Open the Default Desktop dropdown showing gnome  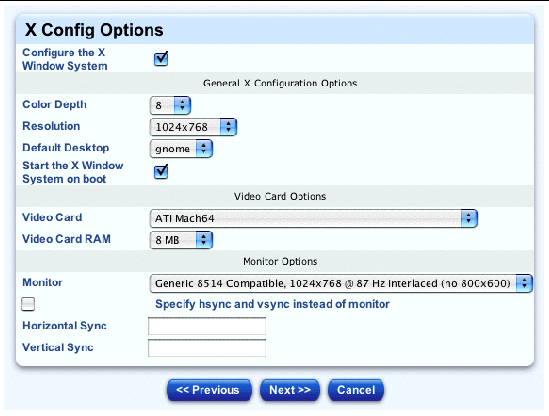181,149
